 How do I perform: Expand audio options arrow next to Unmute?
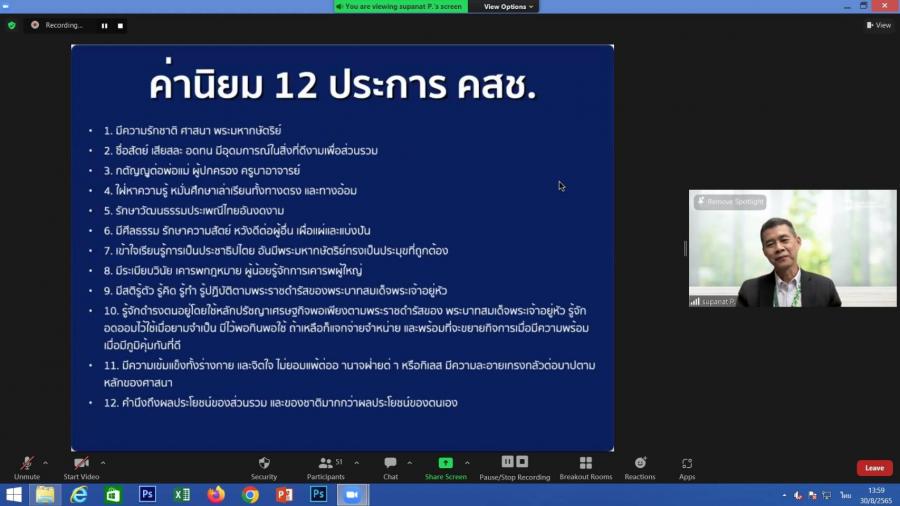pos(46,463)
